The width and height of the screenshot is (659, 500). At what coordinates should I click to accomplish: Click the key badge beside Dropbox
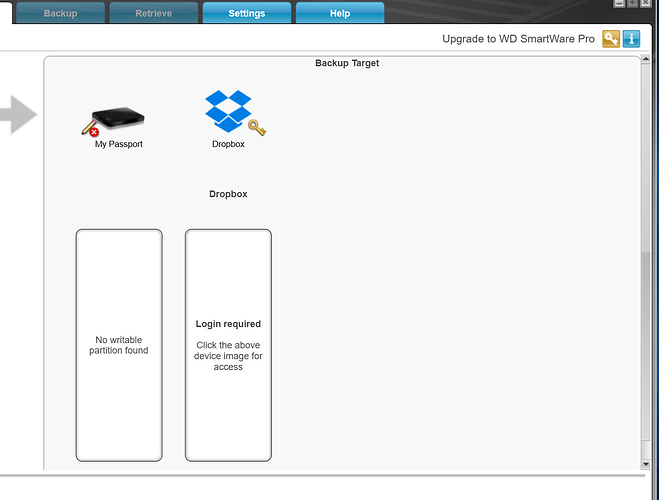pos(257,127)
